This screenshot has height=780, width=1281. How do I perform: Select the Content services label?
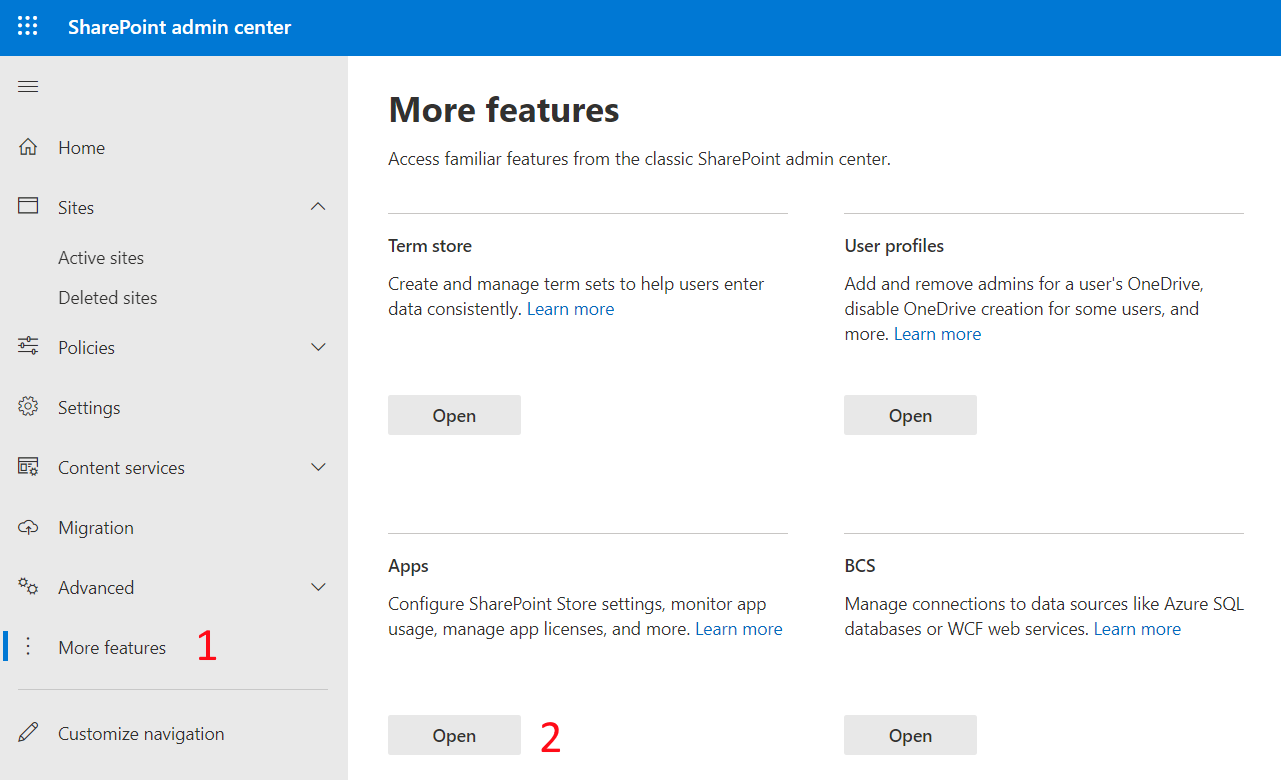point(121,468)
